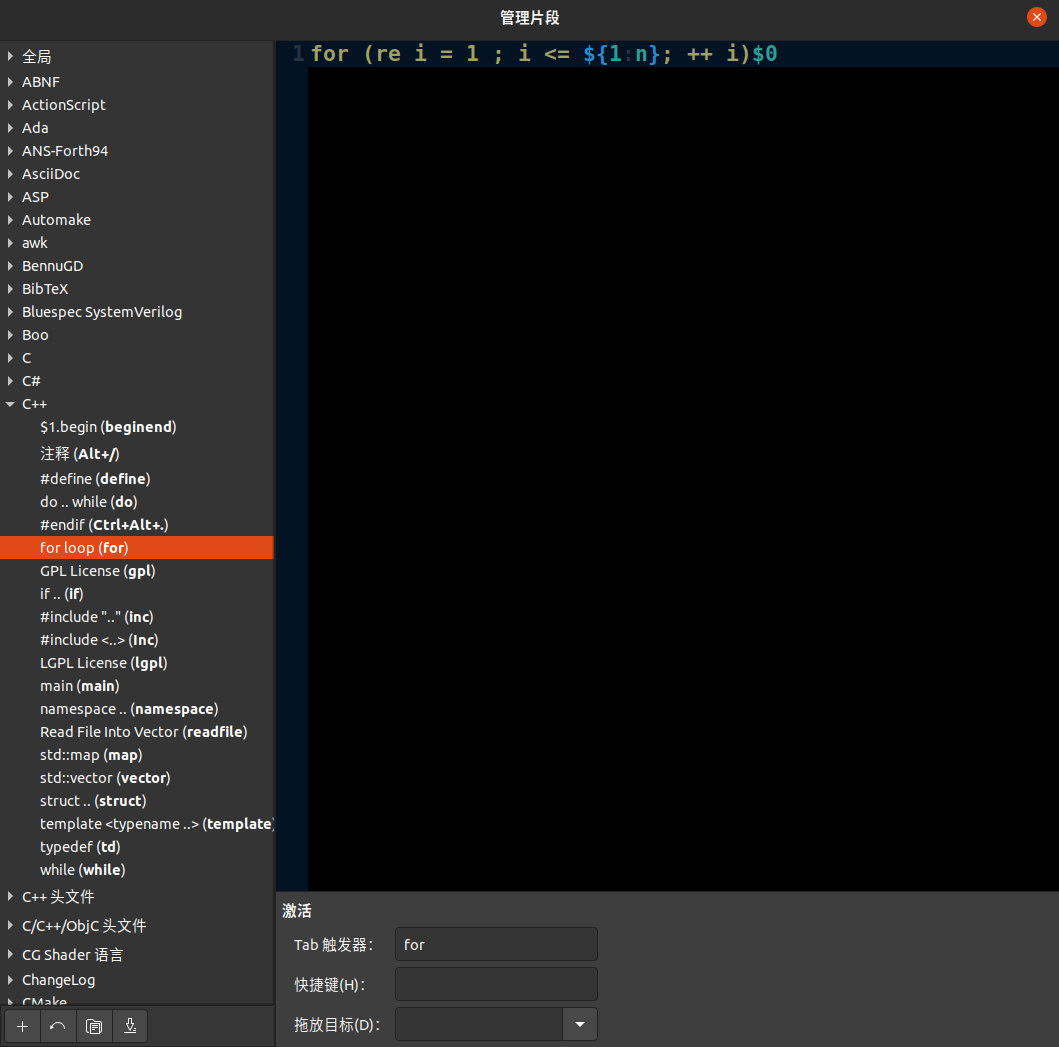This screenshot has height=1047, width=1059.
Task: Expand the Automake category
Action: point(10,220)
